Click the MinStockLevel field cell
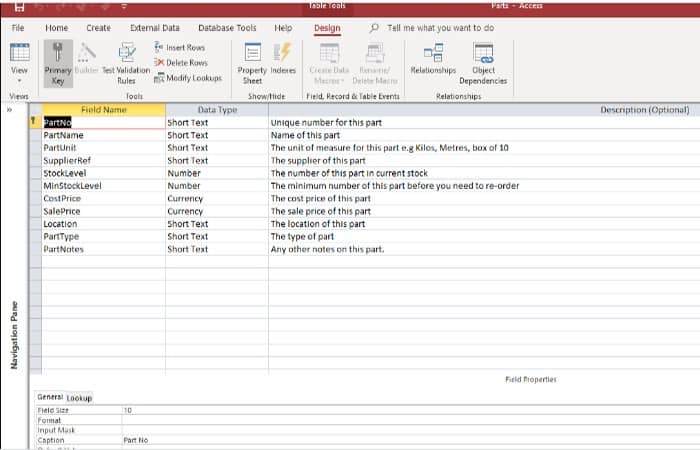The image size is (700, 450). [x=104, y=186]
